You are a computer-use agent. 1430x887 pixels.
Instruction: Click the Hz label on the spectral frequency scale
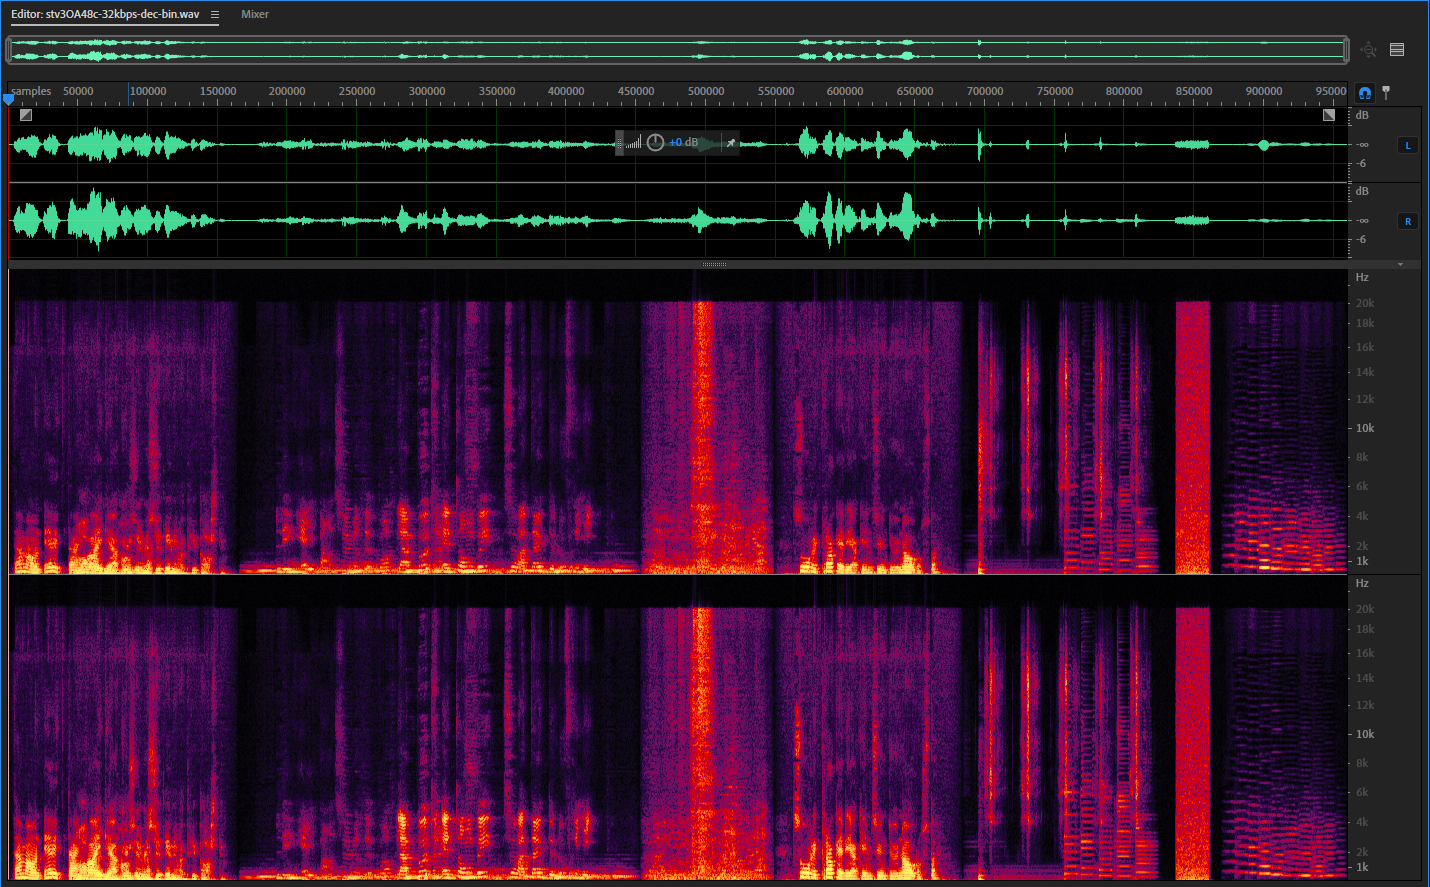1360,277
